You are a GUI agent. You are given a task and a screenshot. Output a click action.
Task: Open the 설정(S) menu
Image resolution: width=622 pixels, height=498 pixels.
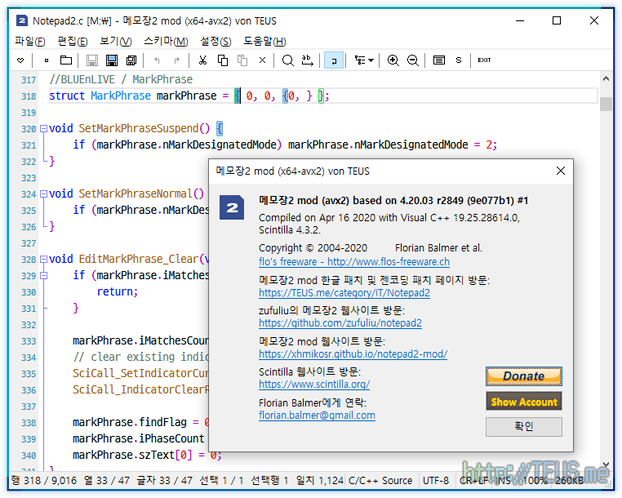click(215, 41)
